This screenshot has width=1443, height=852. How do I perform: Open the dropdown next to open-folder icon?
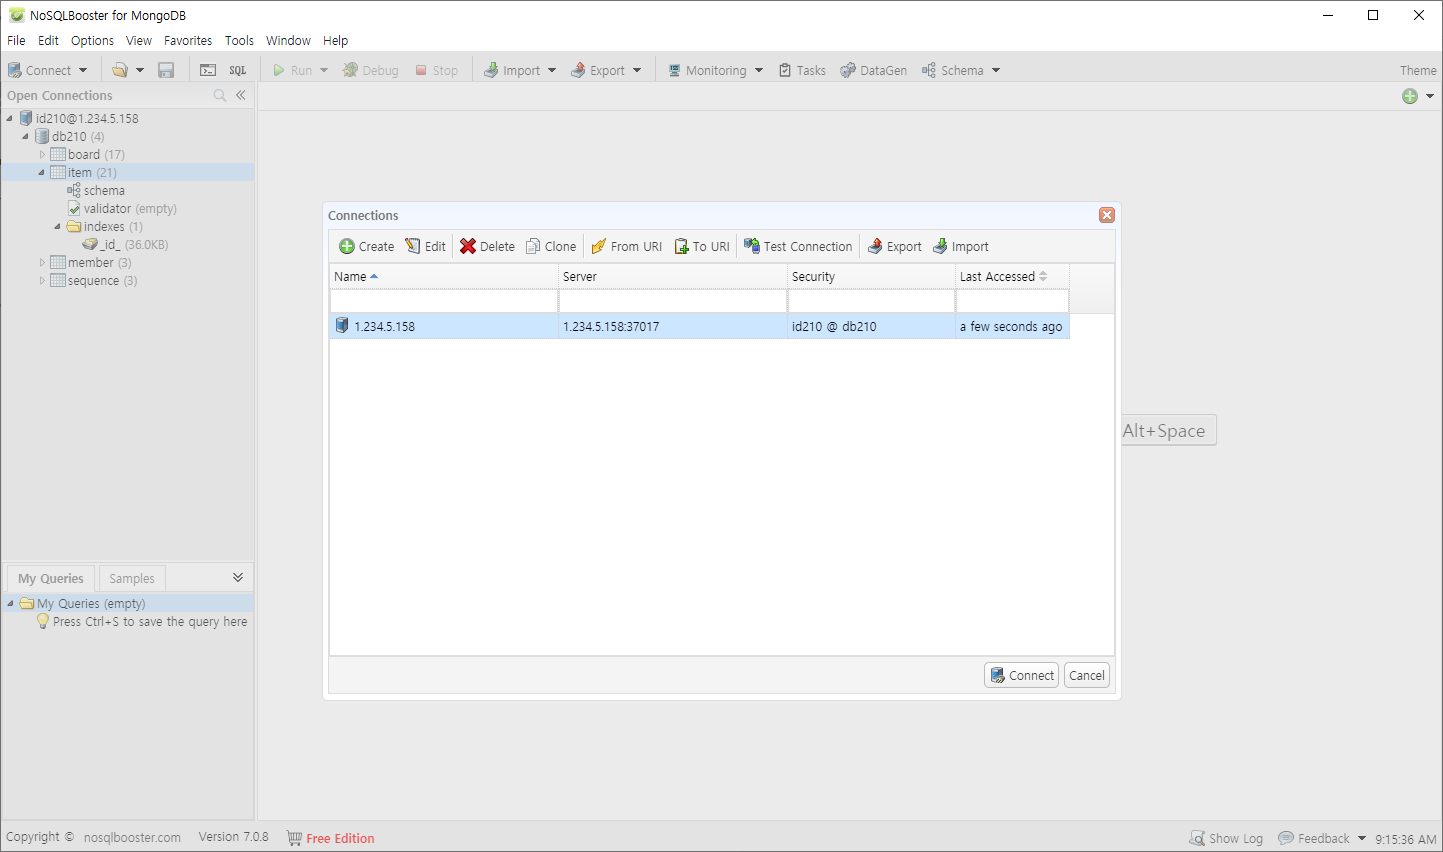pos(140,70)
